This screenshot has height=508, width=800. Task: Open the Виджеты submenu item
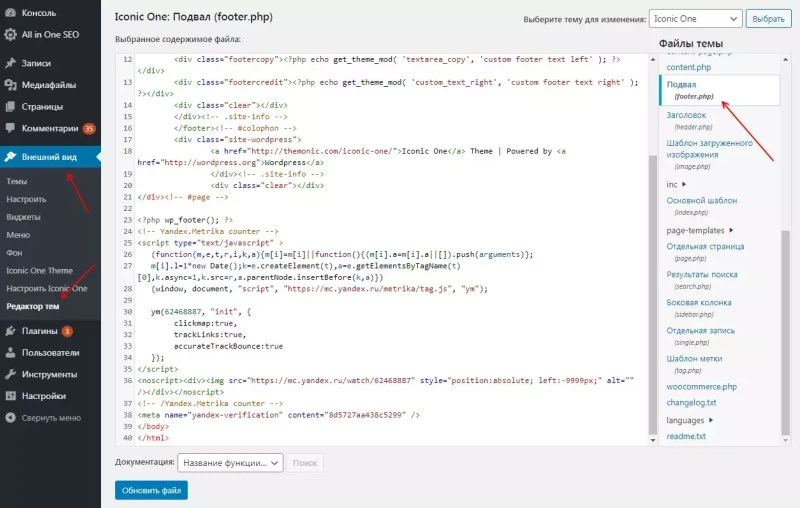[x=23, y=217]
